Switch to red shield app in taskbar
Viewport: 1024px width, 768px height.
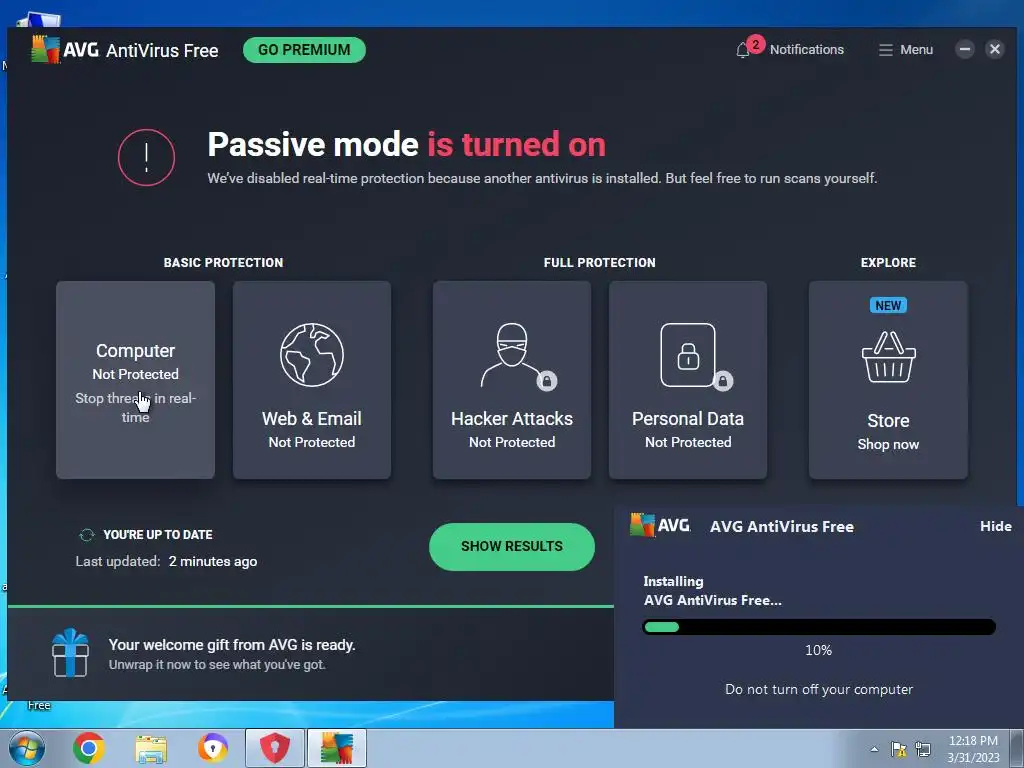pyautogui.click(x=275, y=748)
